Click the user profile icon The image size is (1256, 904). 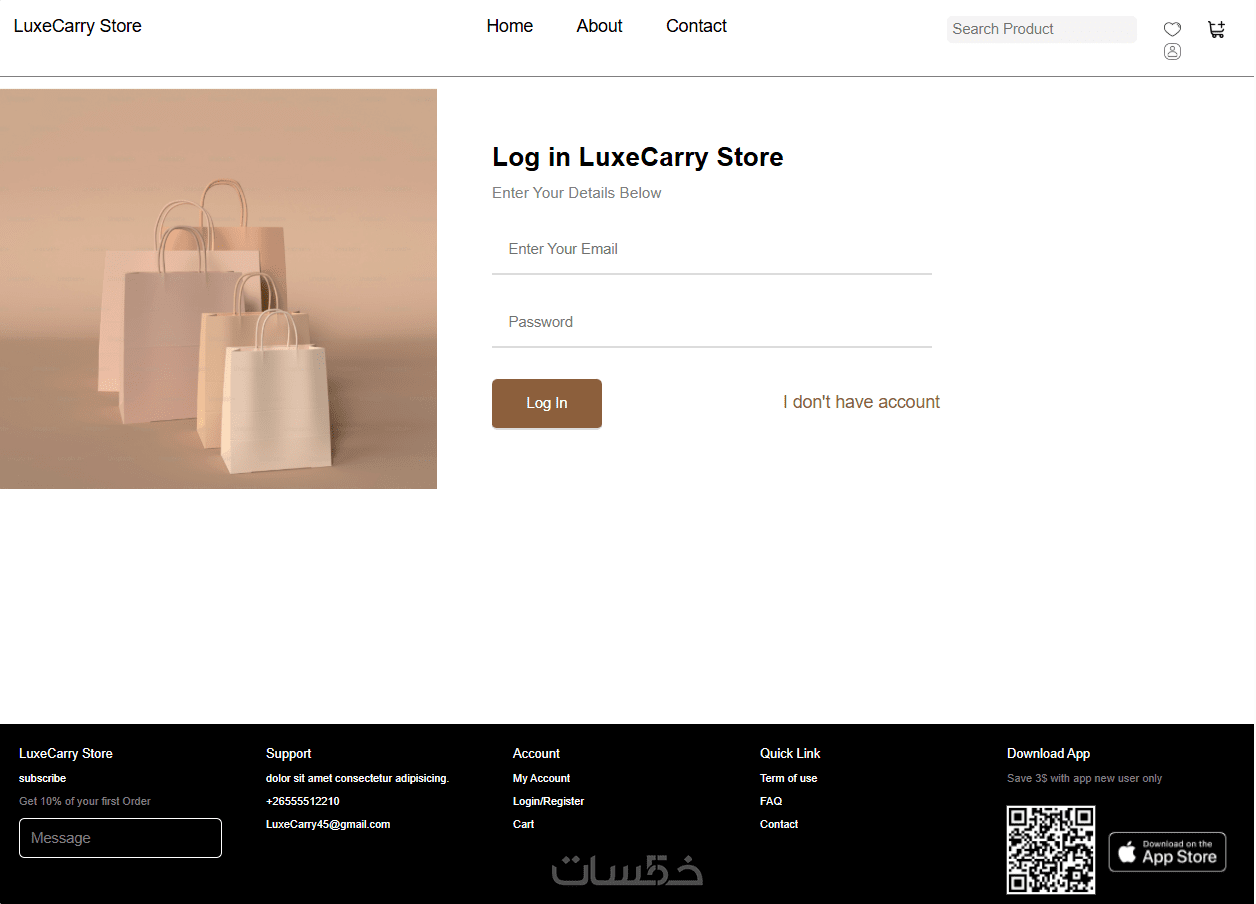pyautogui.click(x=1172, y=52)
